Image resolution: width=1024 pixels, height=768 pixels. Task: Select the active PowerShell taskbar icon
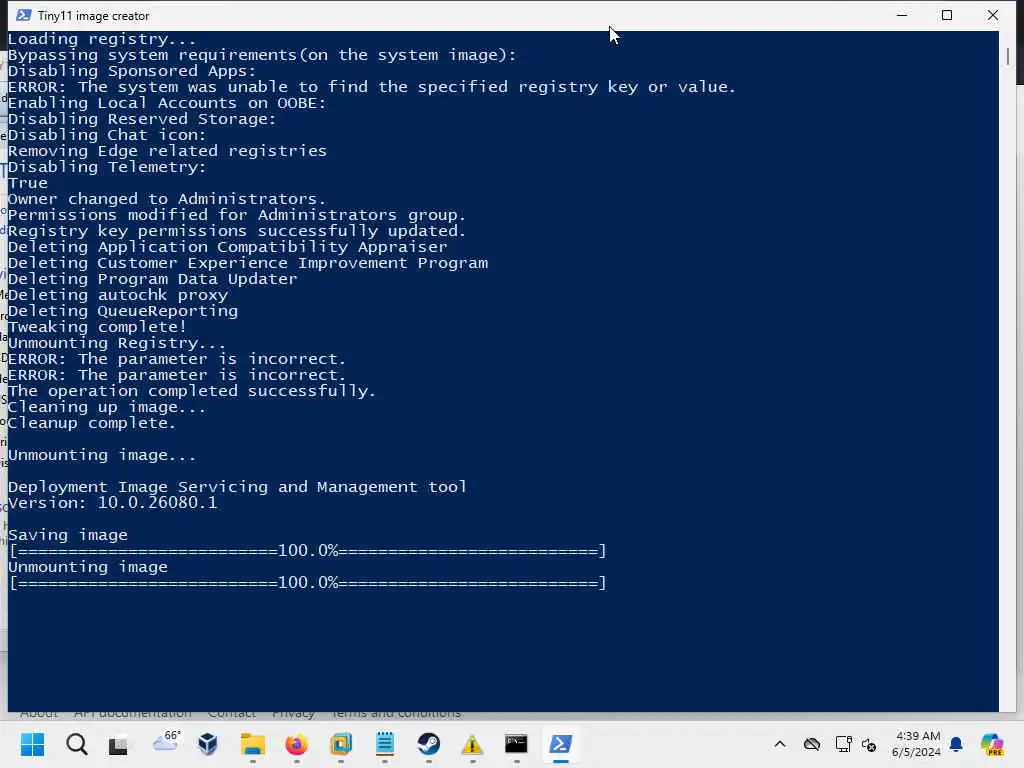click(560, 744)
